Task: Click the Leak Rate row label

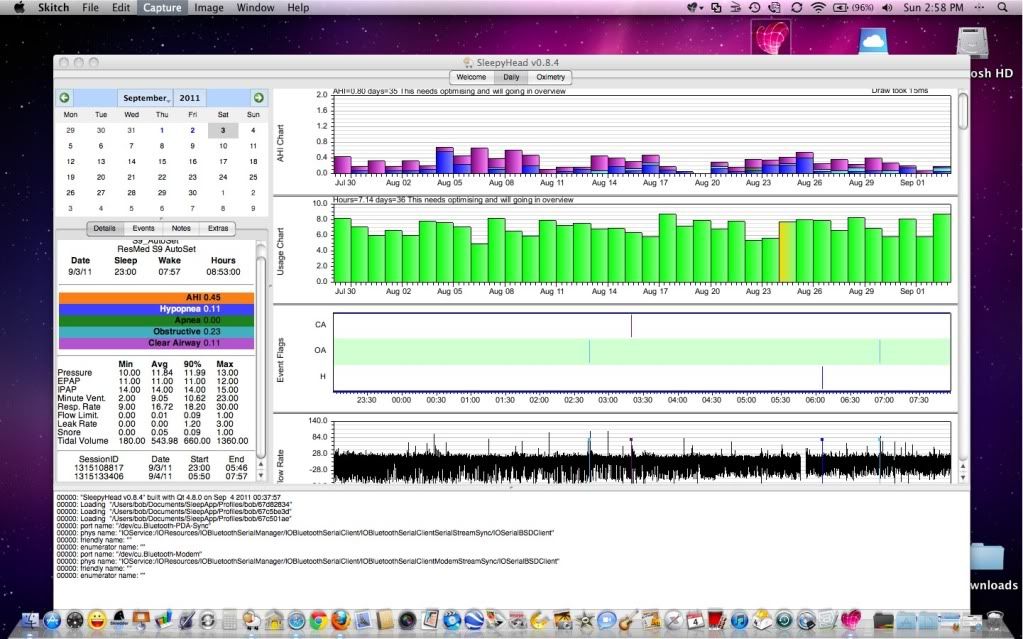Action: pyautogui.click(x=77, y=424)
